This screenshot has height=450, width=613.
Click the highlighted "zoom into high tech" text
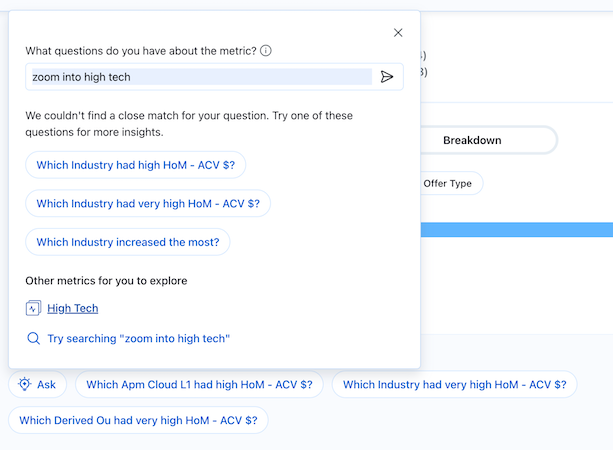pyautogui.click(x=82, y=77)
